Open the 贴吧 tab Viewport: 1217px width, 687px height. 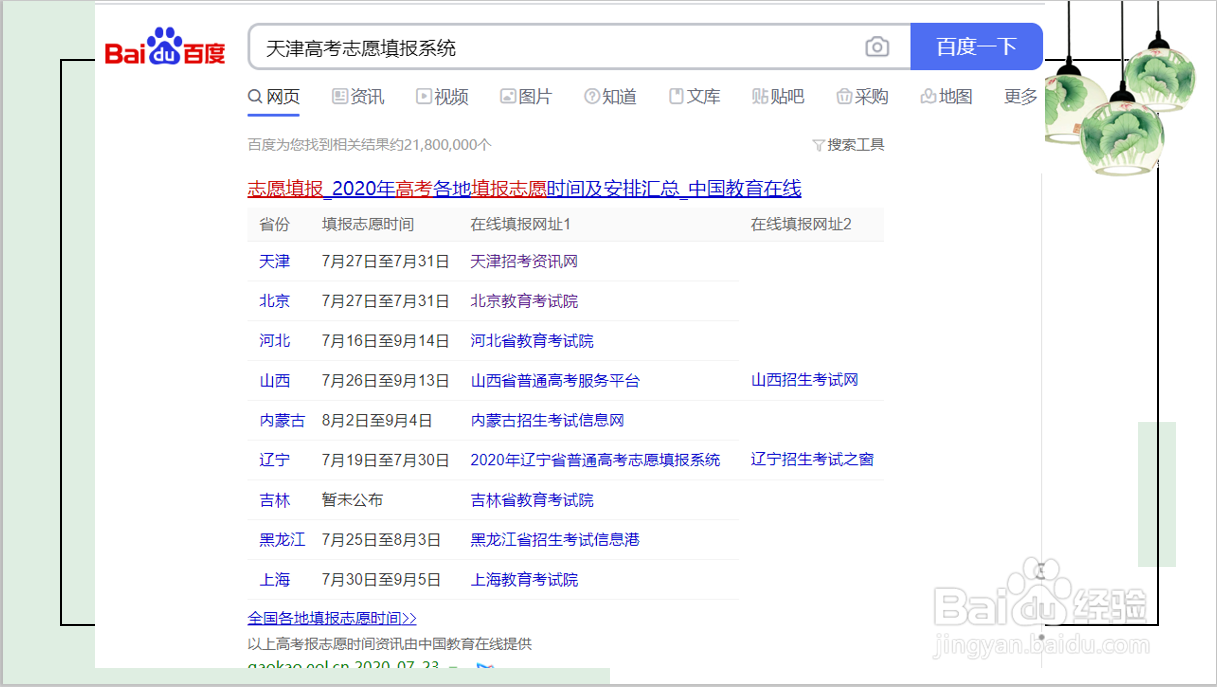click(778, 97)
